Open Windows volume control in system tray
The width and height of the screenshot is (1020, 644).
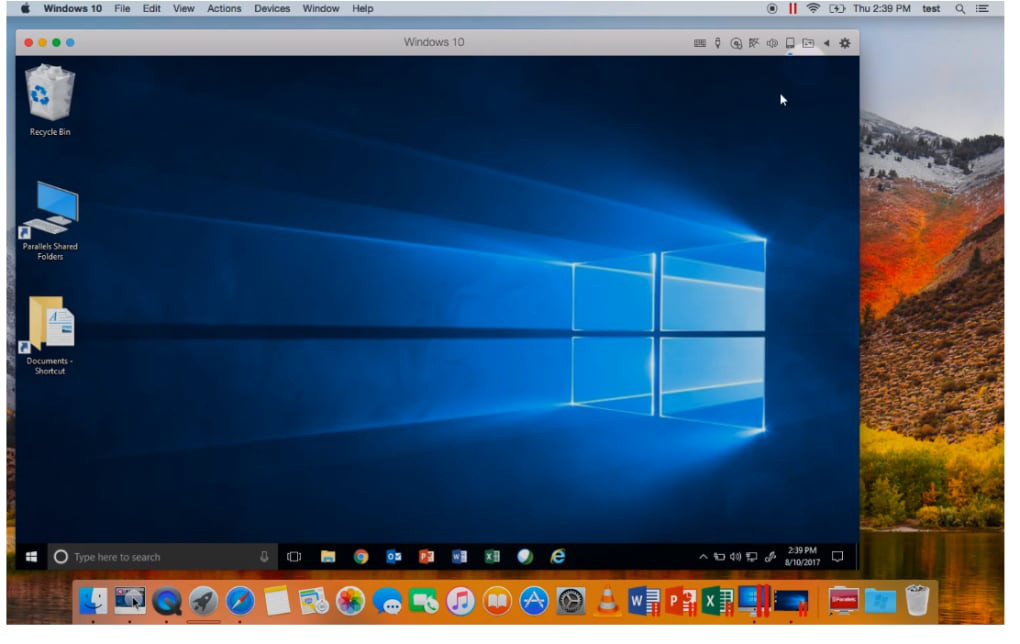736,557
